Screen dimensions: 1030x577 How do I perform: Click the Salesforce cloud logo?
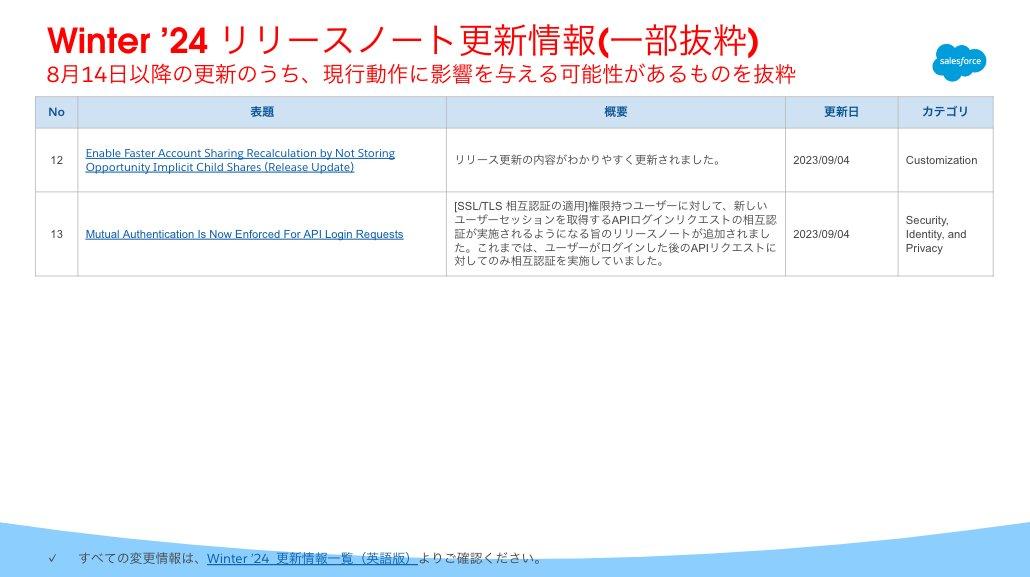point(959,62)
